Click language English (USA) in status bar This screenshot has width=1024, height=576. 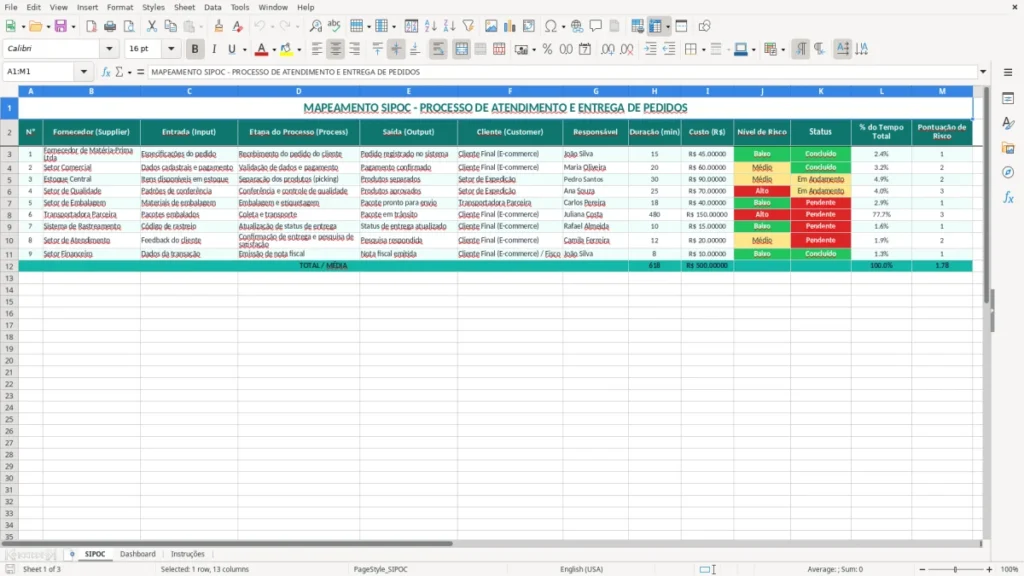point(581,569)
